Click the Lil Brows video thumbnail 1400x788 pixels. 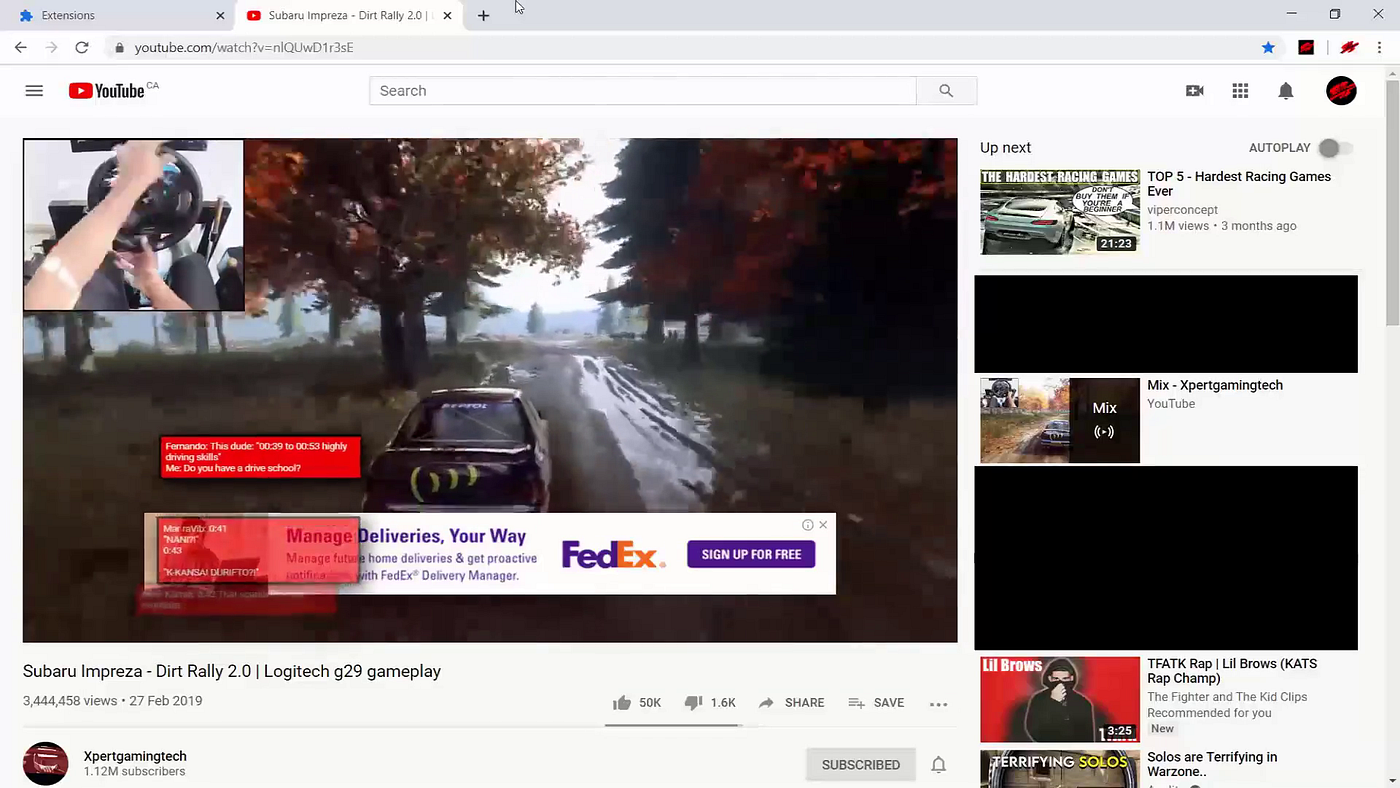pos(1060,699)
